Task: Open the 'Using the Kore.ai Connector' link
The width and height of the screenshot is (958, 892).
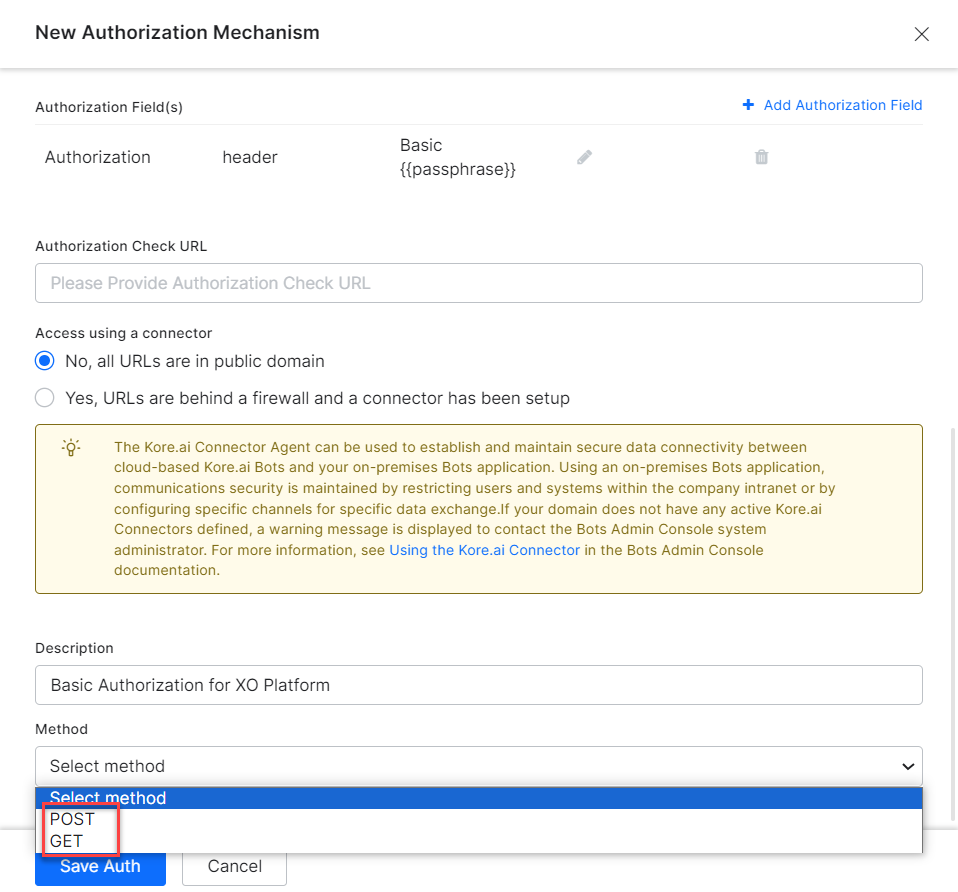Action: [x=484, y=550]
